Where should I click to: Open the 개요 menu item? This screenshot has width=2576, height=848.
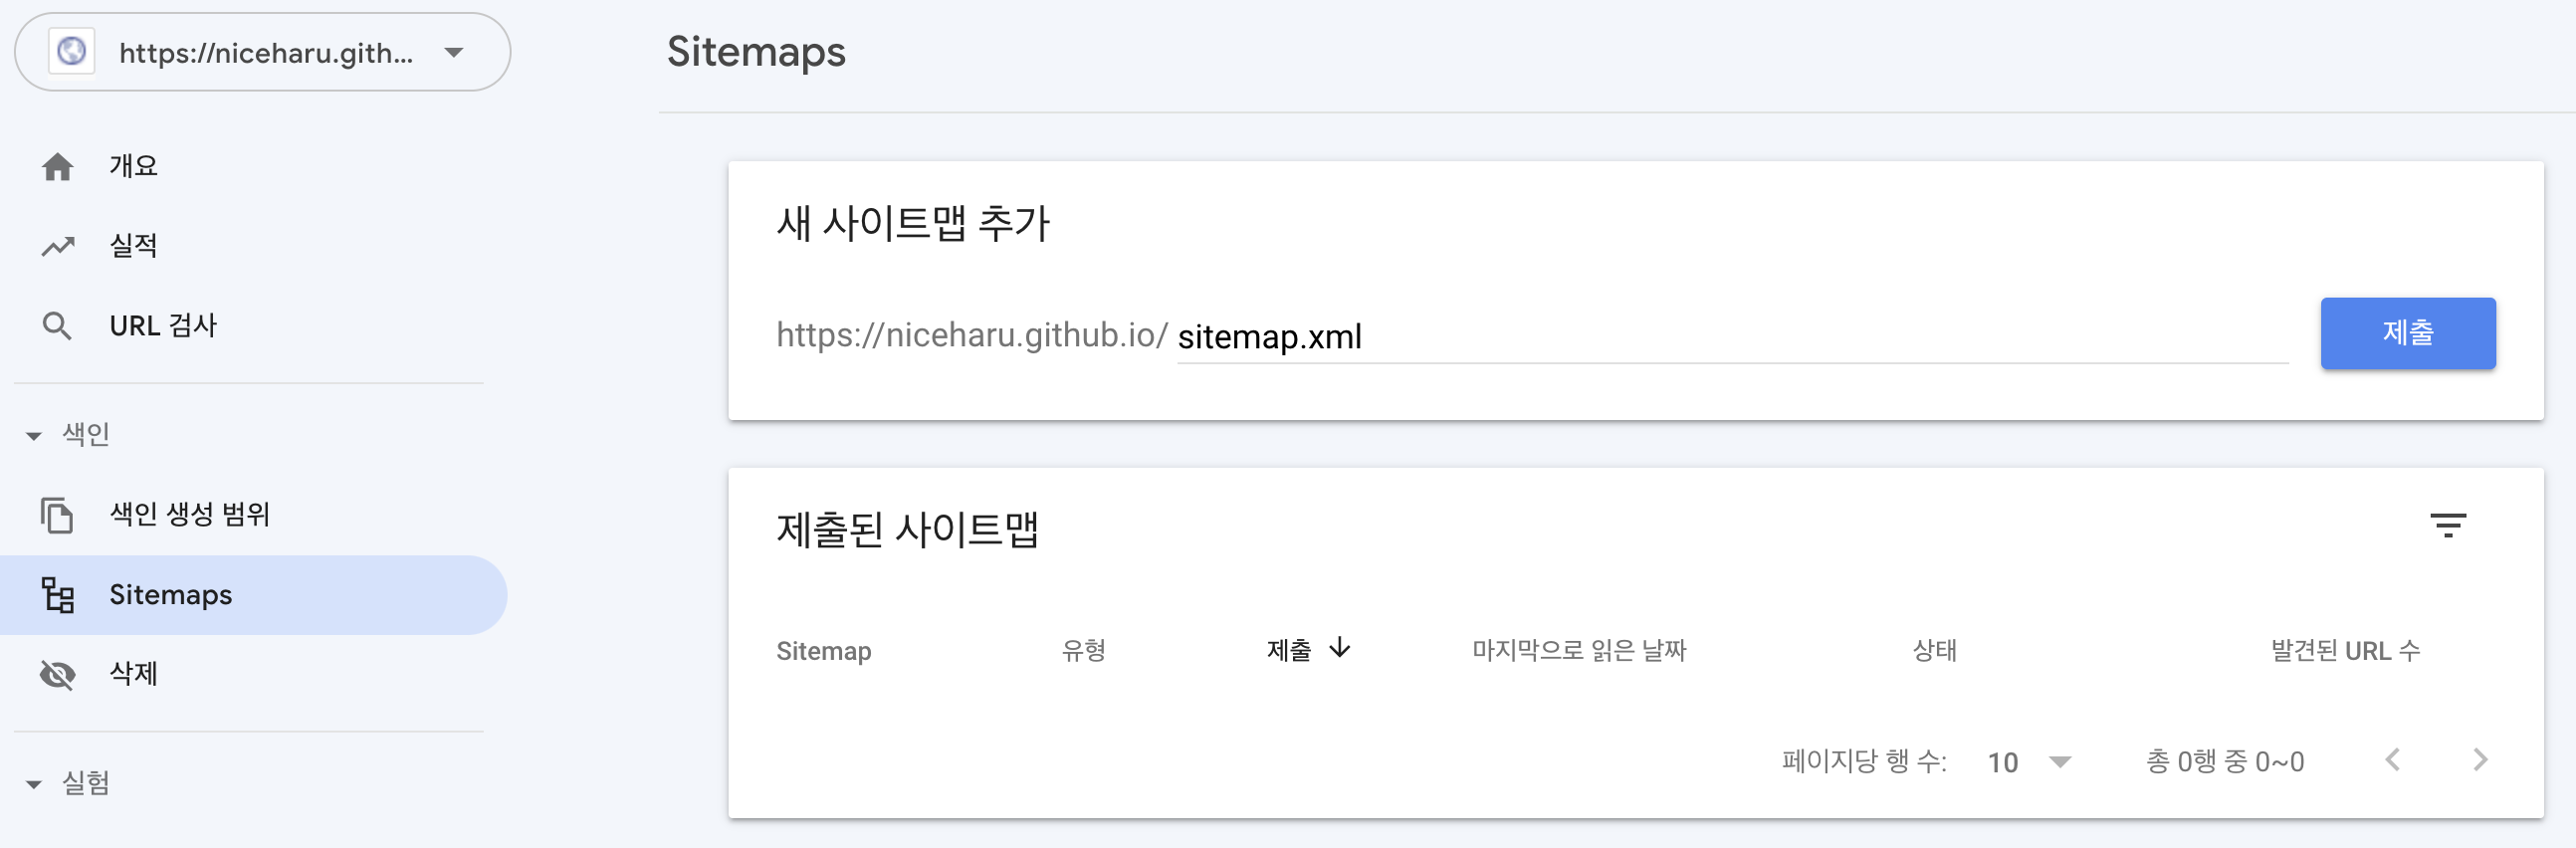point(134,166)
